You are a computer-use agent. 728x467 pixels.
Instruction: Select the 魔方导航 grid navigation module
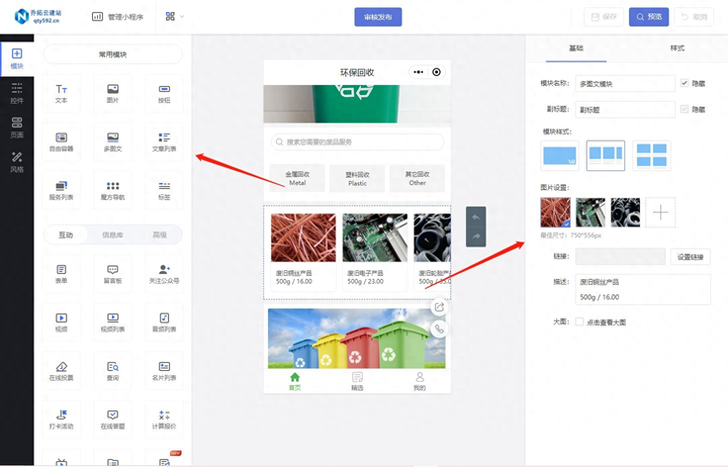pyautogui.click(x=113, y=190)
